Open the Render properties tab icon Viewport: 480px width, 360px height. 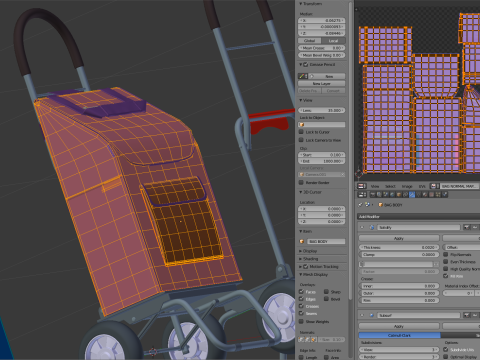373,194
